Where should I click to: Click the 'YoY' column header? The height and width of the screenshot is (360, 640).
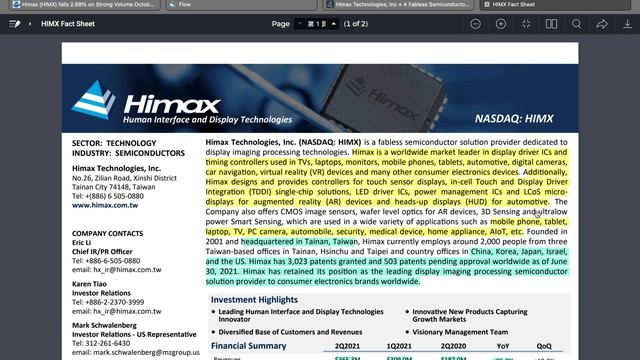[x=503, y=346]
